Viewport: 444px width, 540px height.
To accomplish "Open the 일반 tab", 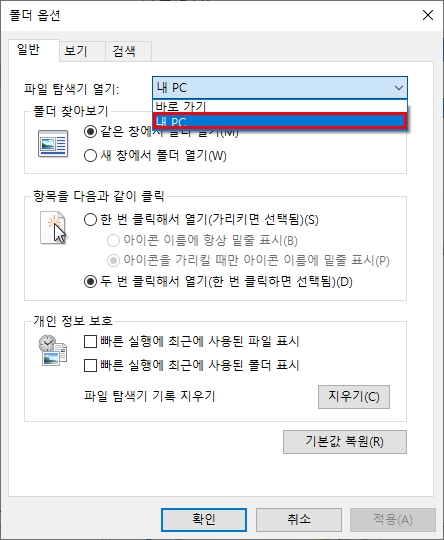I will pyautogui.click(x=29, y=50).
